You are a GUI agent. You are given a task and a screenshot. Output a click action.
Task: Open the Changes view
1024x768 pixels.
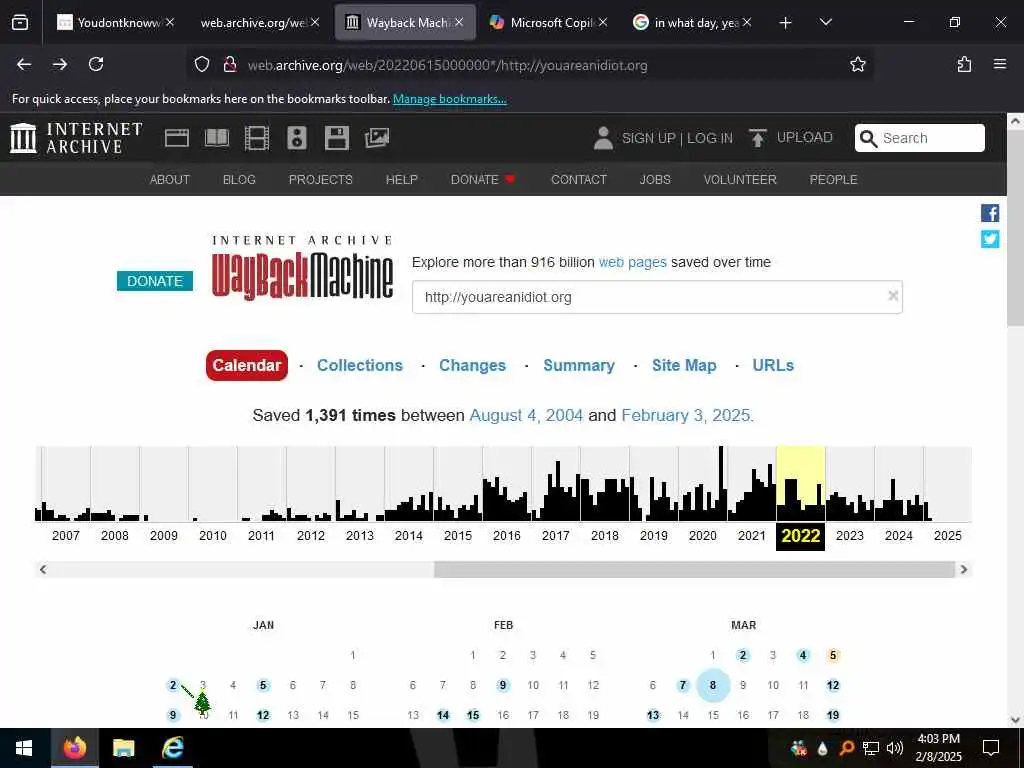pos(472,365)
